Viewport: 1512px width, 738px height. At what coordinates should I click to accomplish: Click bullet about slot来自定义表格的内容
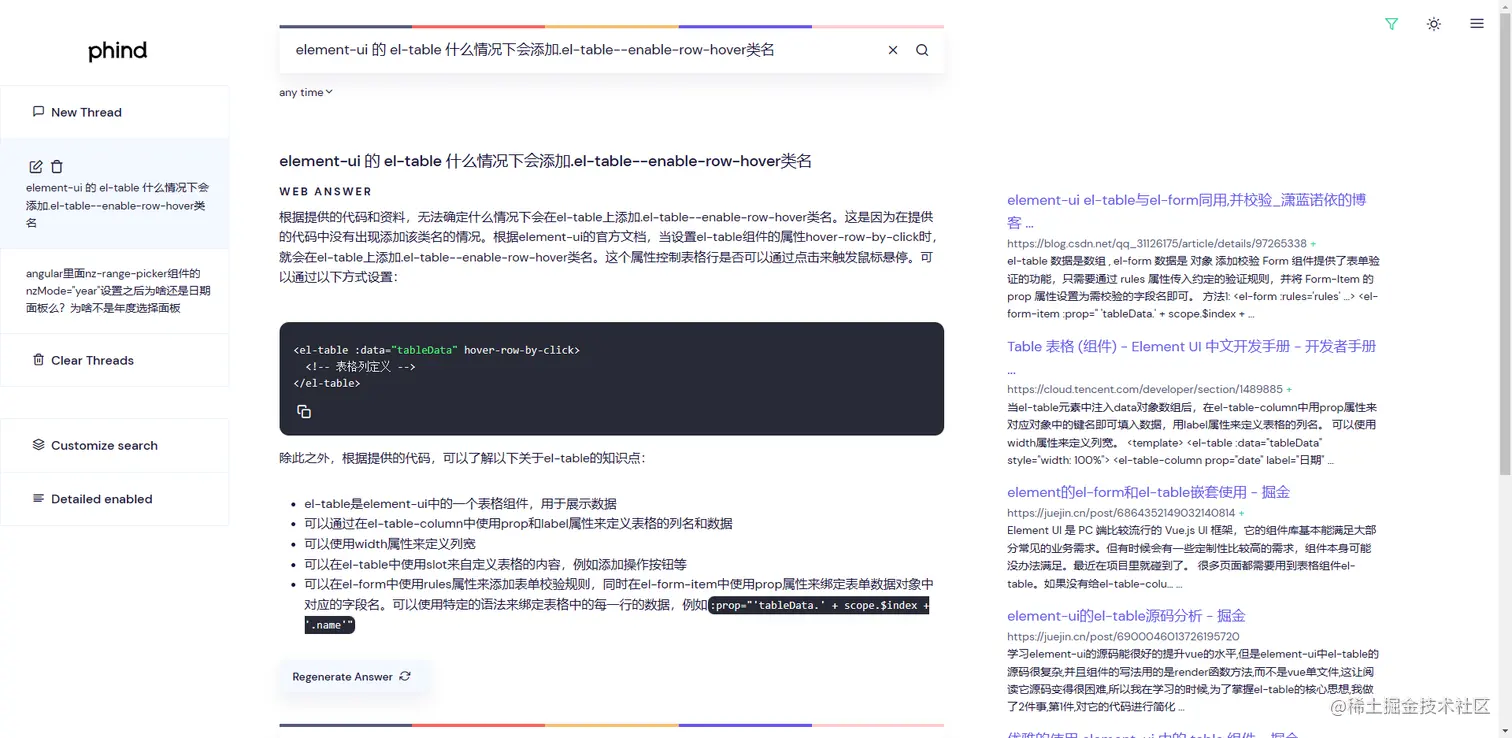click(495, 564)
